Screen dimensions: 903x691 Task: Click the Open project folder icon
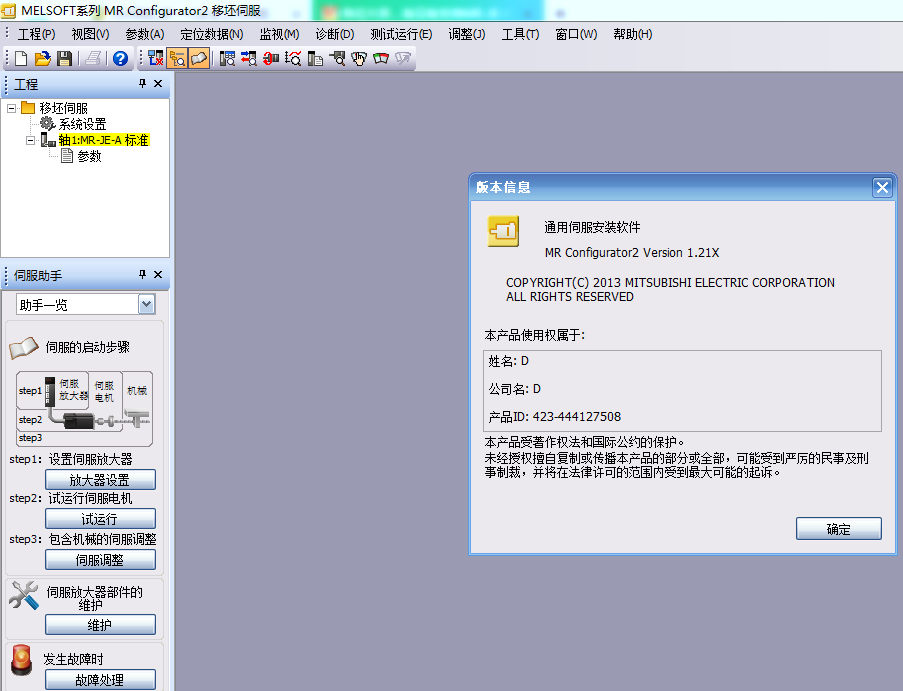click(x=43, y=59)
